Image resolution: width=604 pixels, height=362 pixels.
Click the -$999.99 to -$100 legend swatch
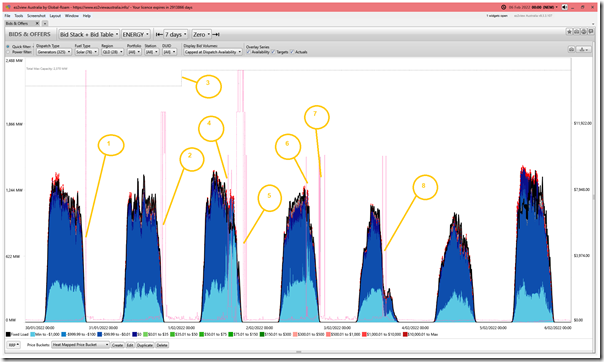(x=64, y=334)
